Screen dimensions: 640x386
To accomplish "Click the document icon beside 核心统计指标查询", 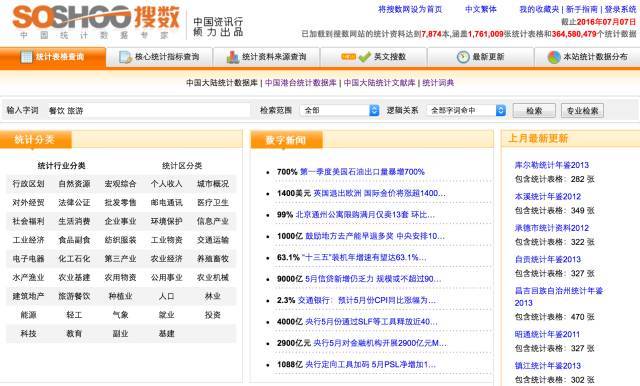I will [x=125, y=57].
